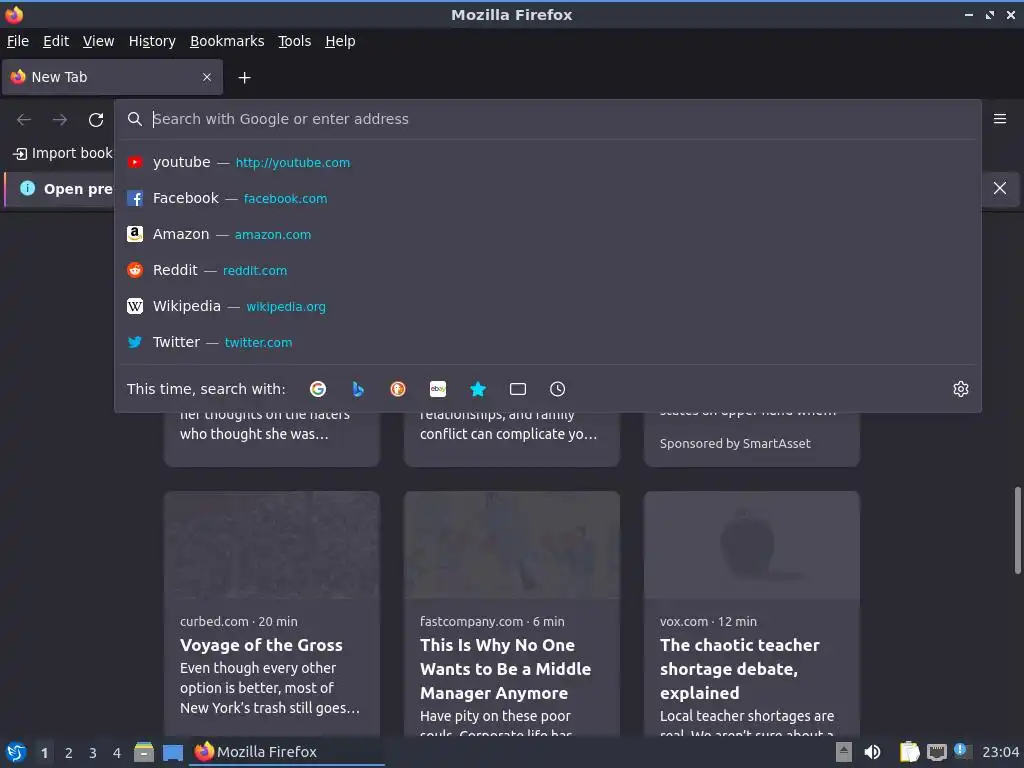The image size is (1024, 768).
Task: Reload the current page
Action: click(x=96, y=120)
